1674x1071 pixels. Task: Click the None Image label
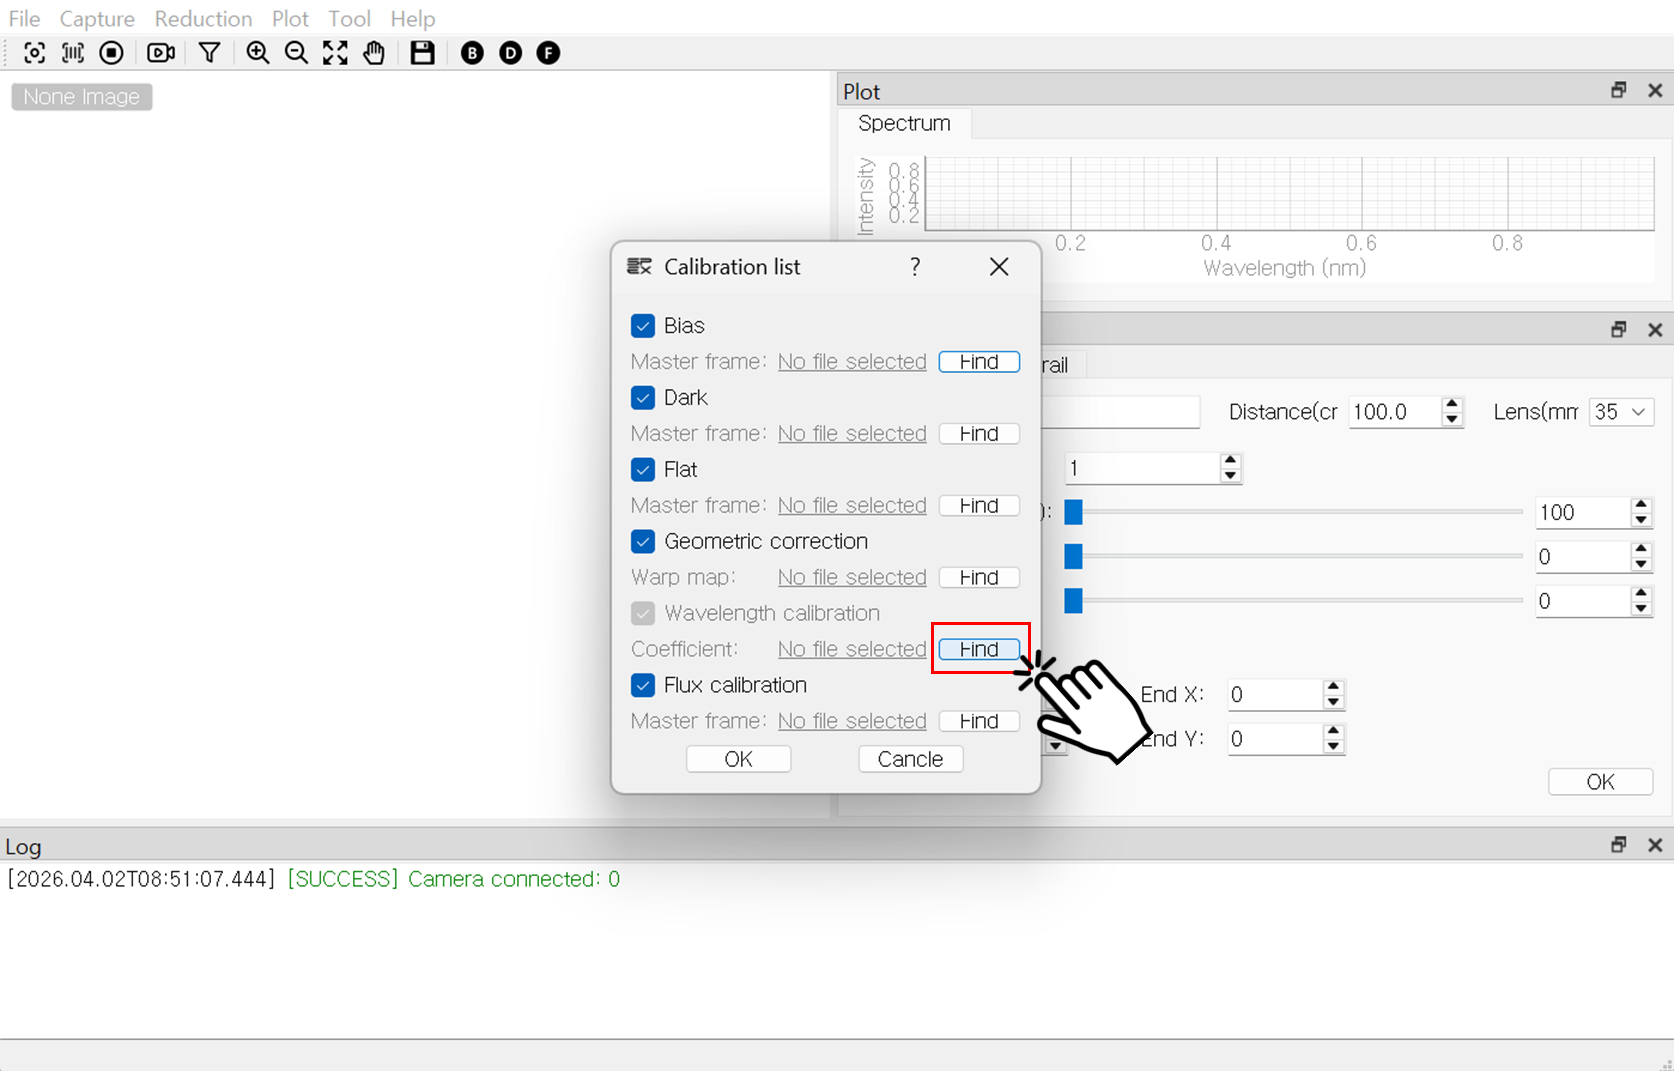pos(82,97)
